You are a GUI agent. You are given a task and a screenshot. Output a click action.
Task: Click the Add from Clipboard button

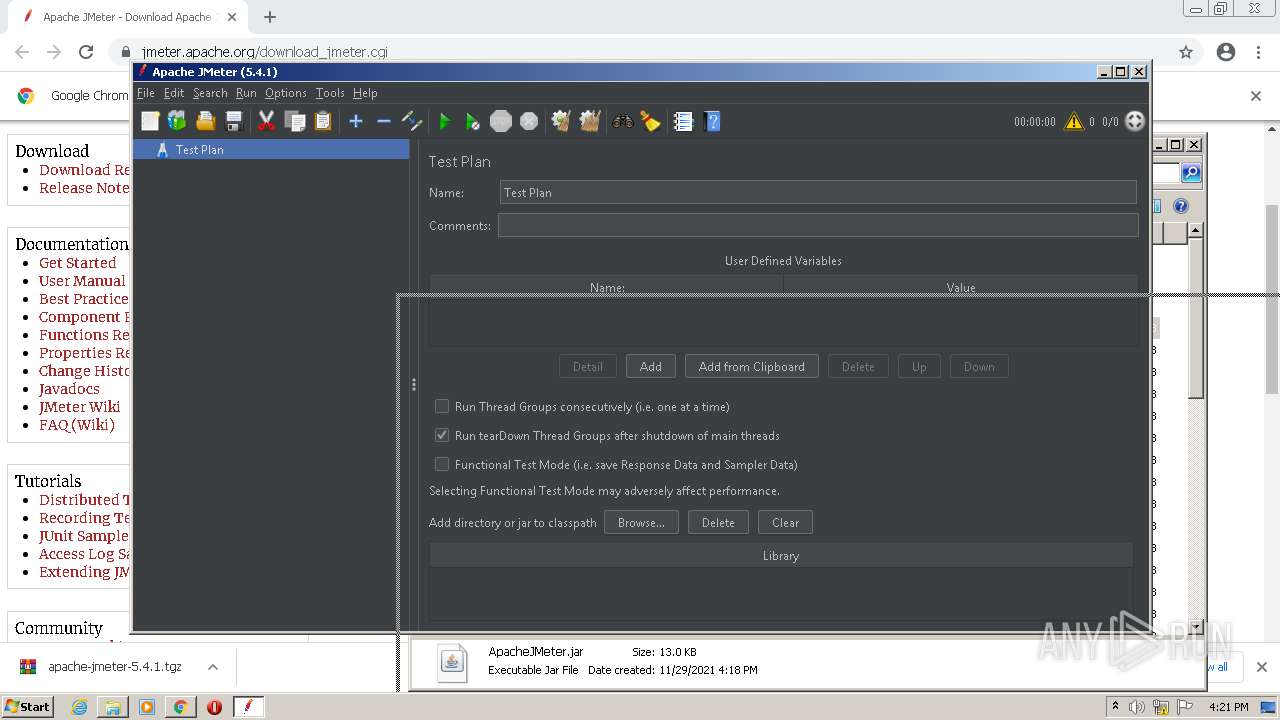[752, 367]
